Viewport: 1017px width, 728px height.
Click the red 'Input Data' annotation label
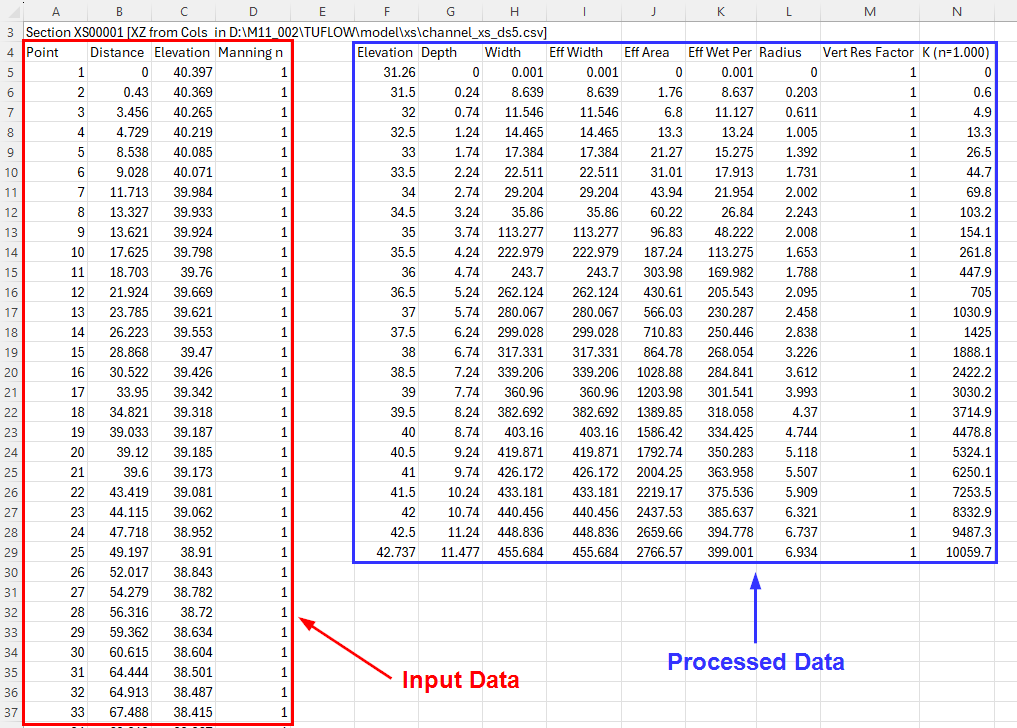pyautogui.click(x=460, y=681)
